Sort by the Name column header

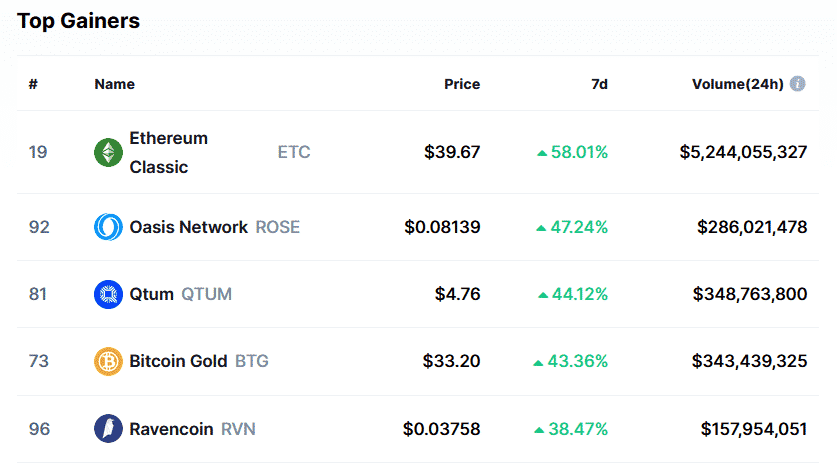114,84
